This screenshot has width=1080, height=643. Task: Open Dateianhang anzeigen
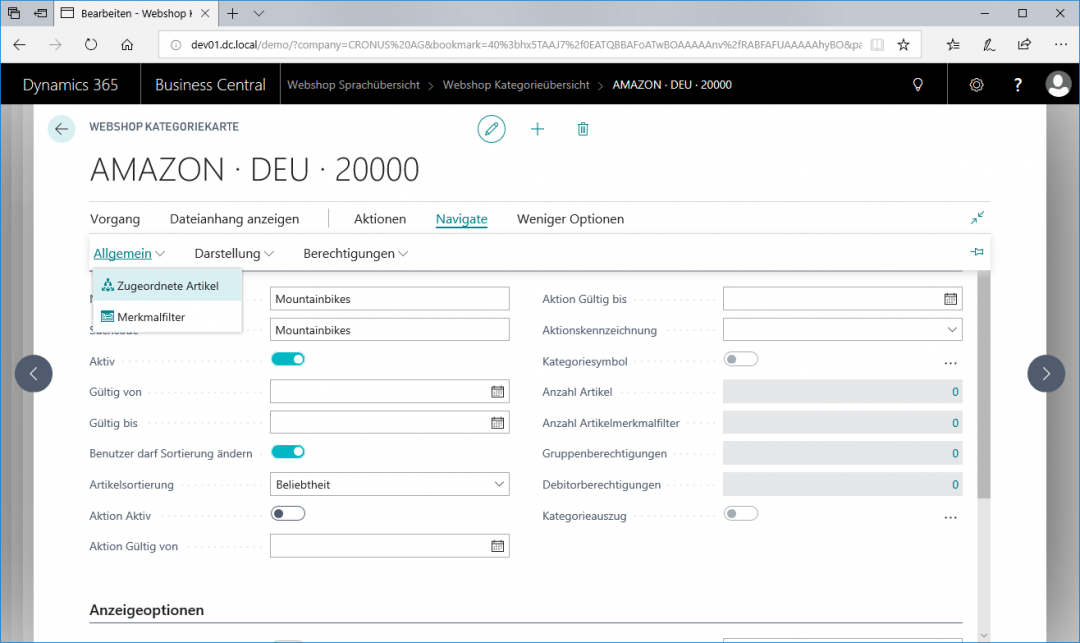(x=234, y=219)
